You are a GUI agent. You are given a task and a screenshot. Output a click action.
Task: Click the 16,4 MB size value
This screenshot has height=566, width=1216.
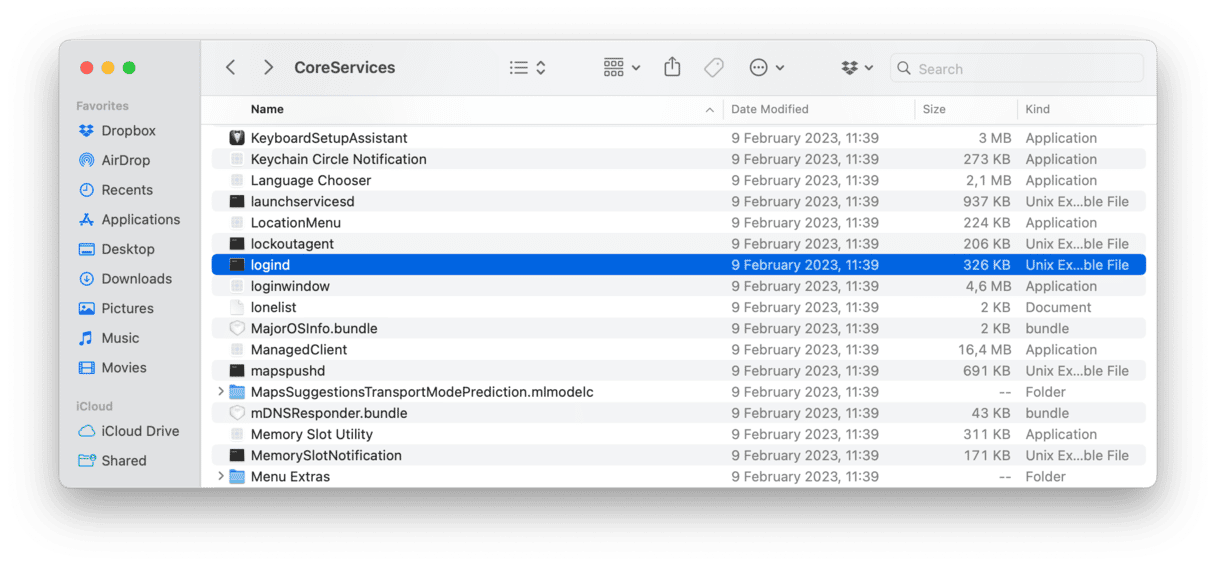985,350
